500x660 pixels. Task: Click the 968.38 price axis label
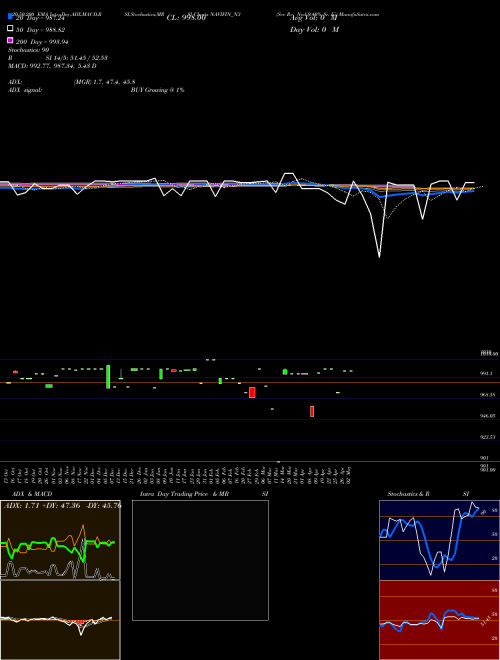488,395
